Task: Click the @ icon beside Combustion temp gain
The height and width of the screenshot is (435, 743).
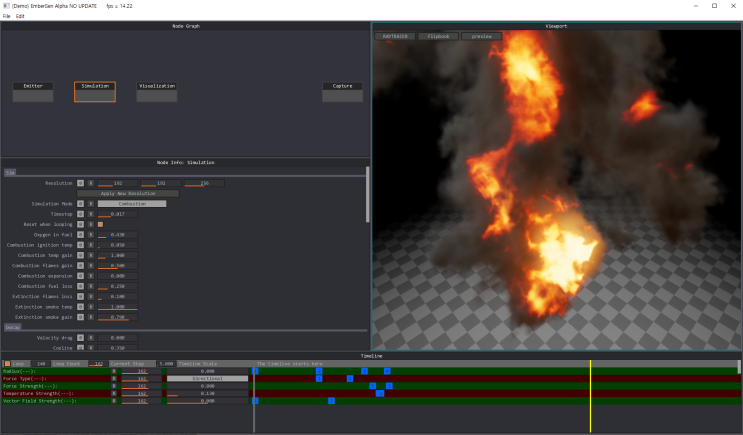Action: click(81, 255)
